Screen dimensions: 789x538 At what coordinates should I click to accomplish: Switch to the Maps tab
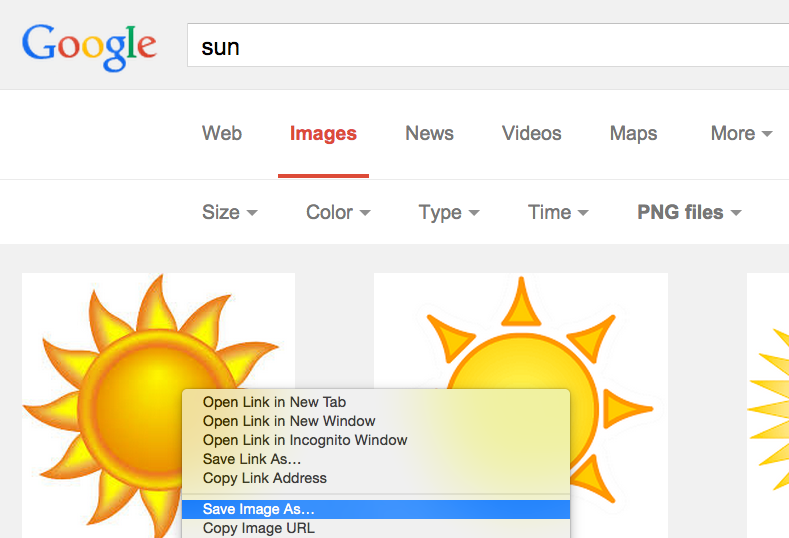tap(633, 133)
